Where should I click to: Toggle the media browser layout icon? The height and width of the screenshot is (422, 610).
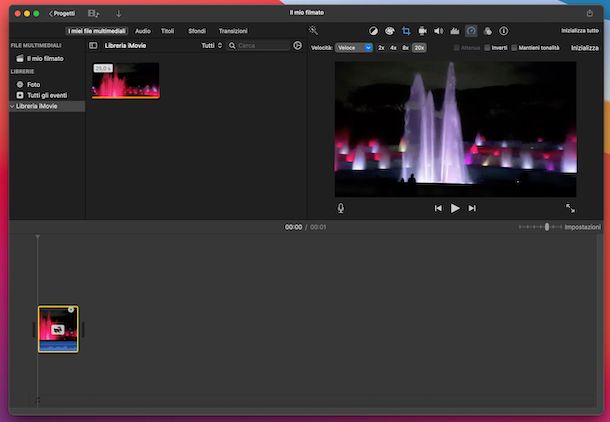click(x=93, y=14)
